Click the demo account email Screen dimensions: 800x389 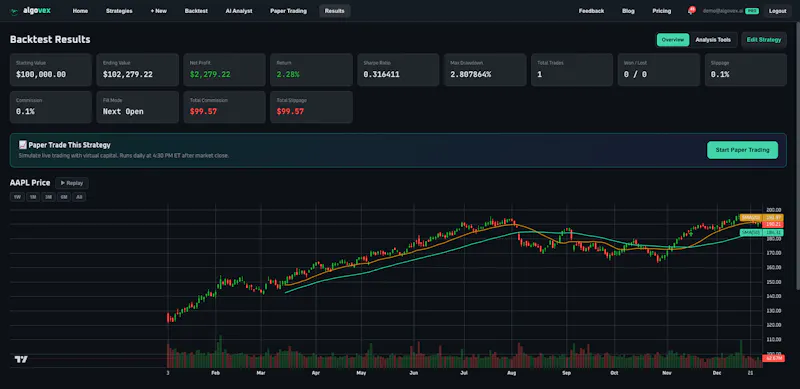[x=722, y=11]
